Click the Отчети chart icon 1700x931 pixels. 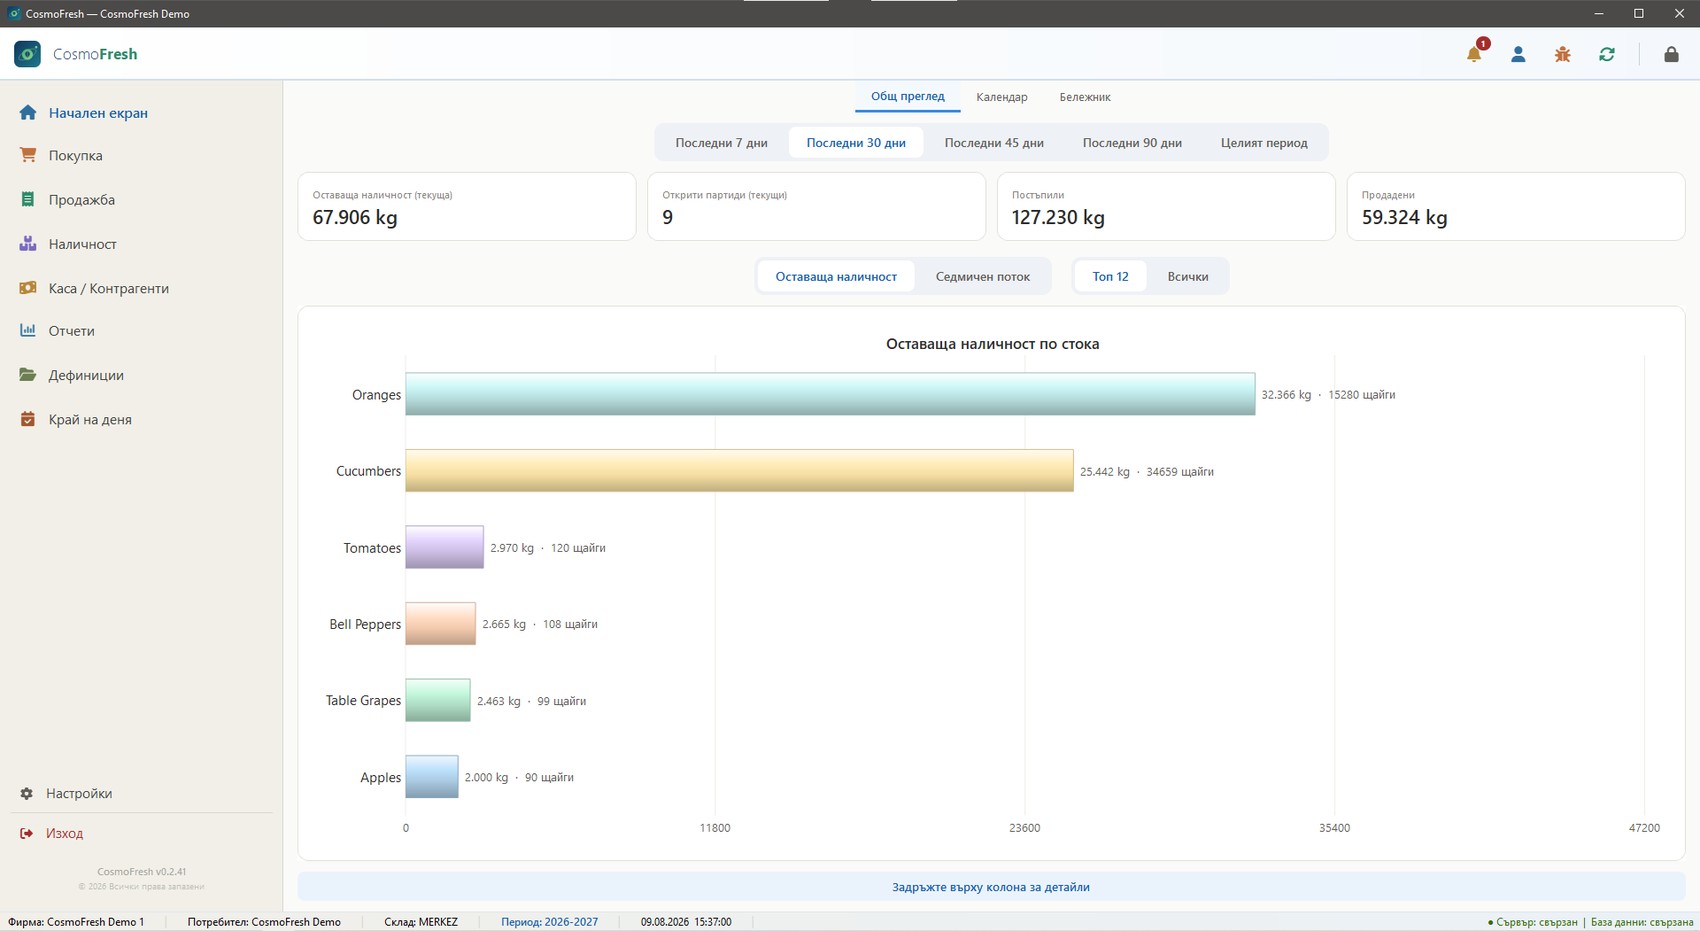pyautogui.click(x=28, y=331)
